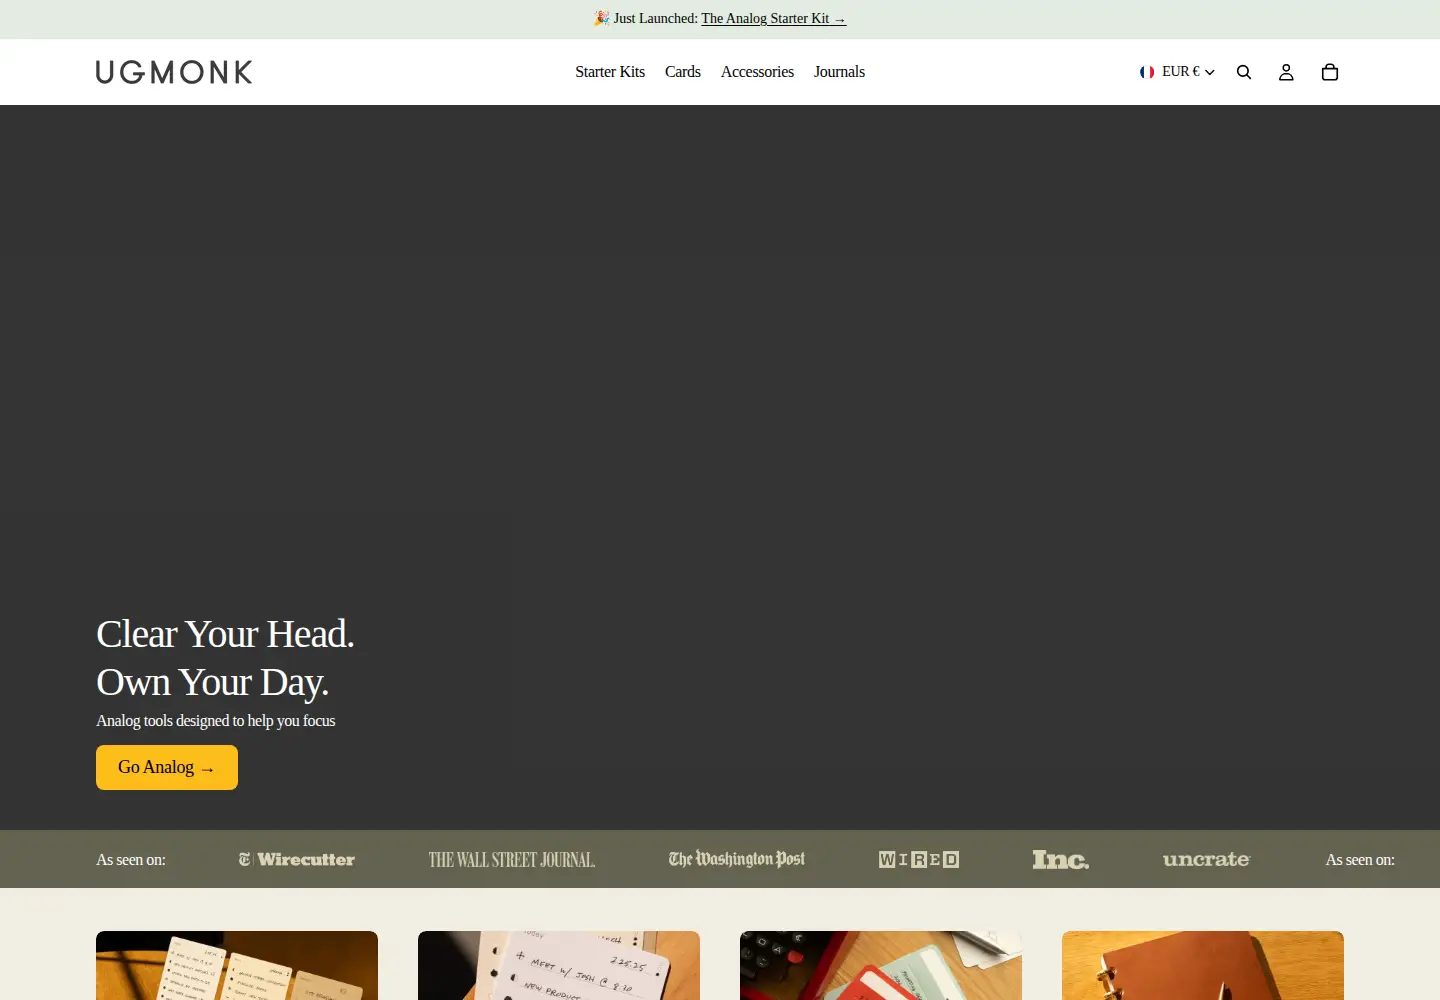Open the three stacked cards product thumbnail

pos(237,965)
